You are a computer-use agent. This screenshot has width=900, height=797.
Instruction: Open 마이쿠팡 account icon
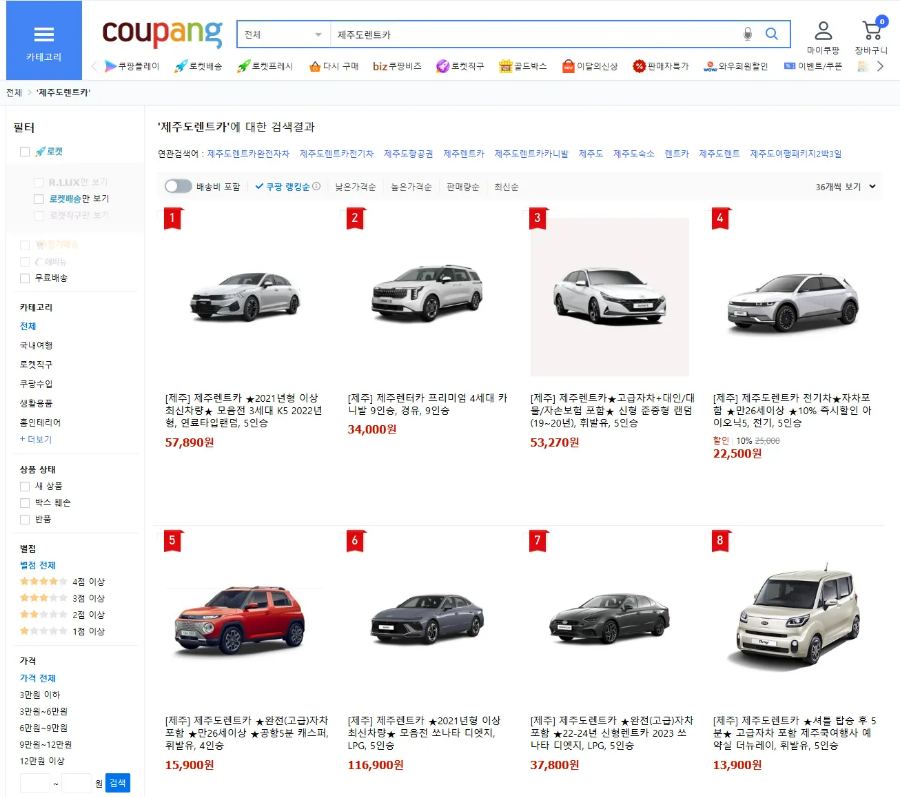[823, 37]
